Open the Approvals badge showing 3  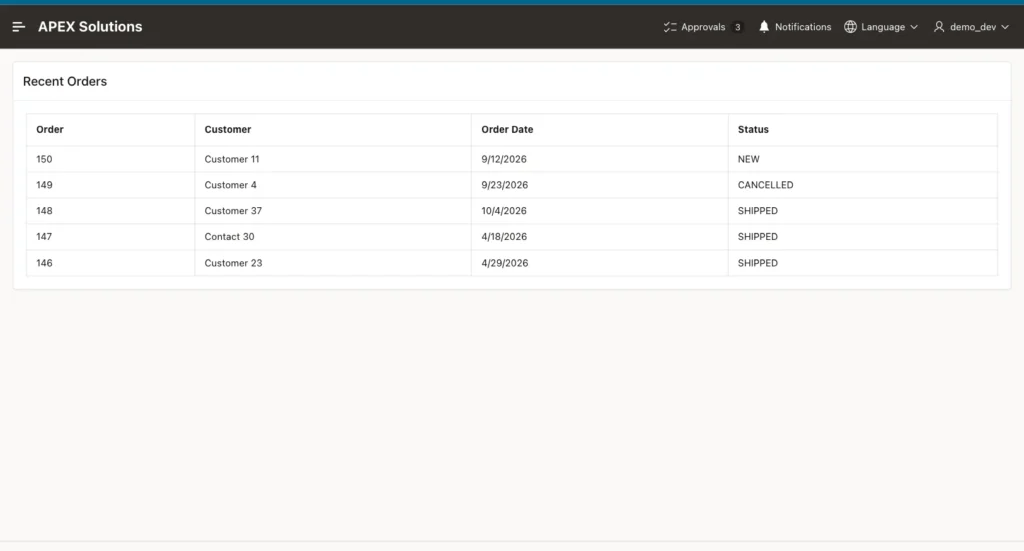[737, 27]
